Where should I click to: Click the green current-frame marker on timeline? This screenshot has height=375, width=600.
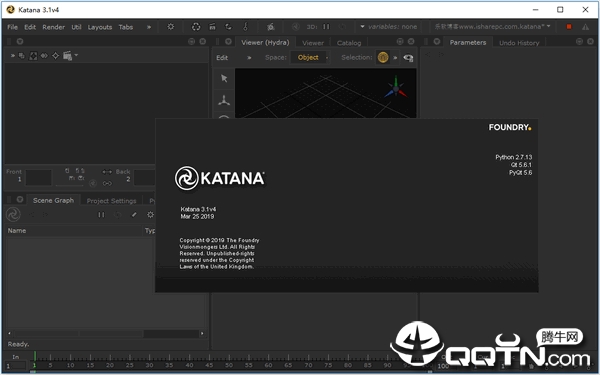(34, 357)
